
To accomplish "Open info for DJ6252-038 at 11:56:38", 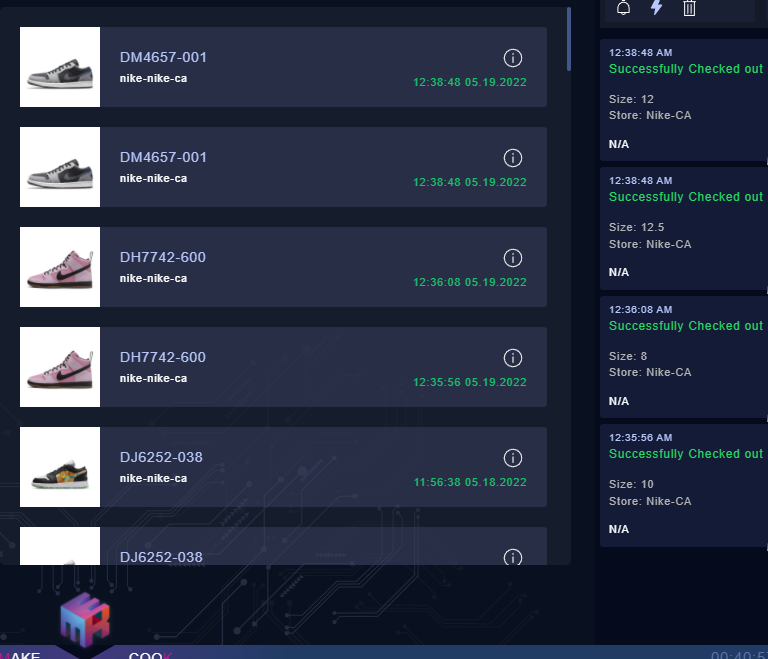I will (x=513, y=458).
